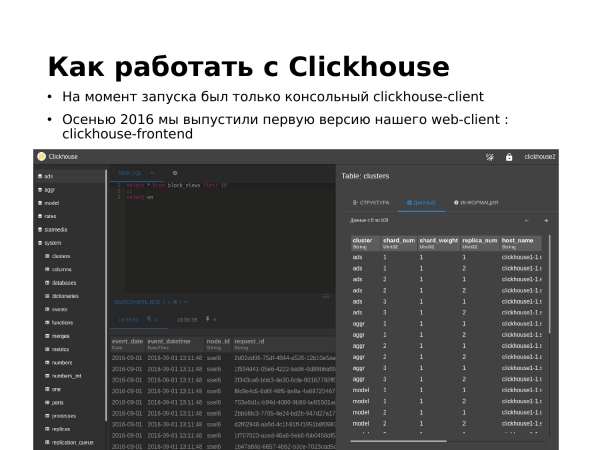Screen dimensions: 600x450
Task: Go to previous page of clusters data
Action: (527, 220)
